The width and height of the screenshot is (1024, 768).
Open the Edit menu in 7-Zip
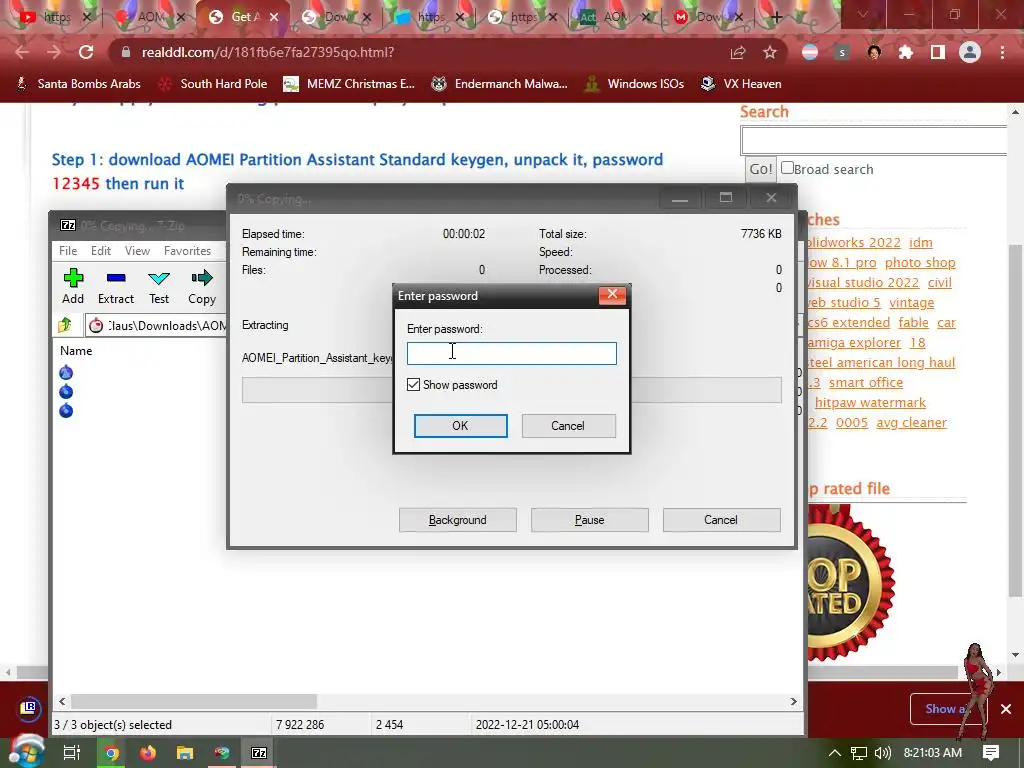point(101,251)
